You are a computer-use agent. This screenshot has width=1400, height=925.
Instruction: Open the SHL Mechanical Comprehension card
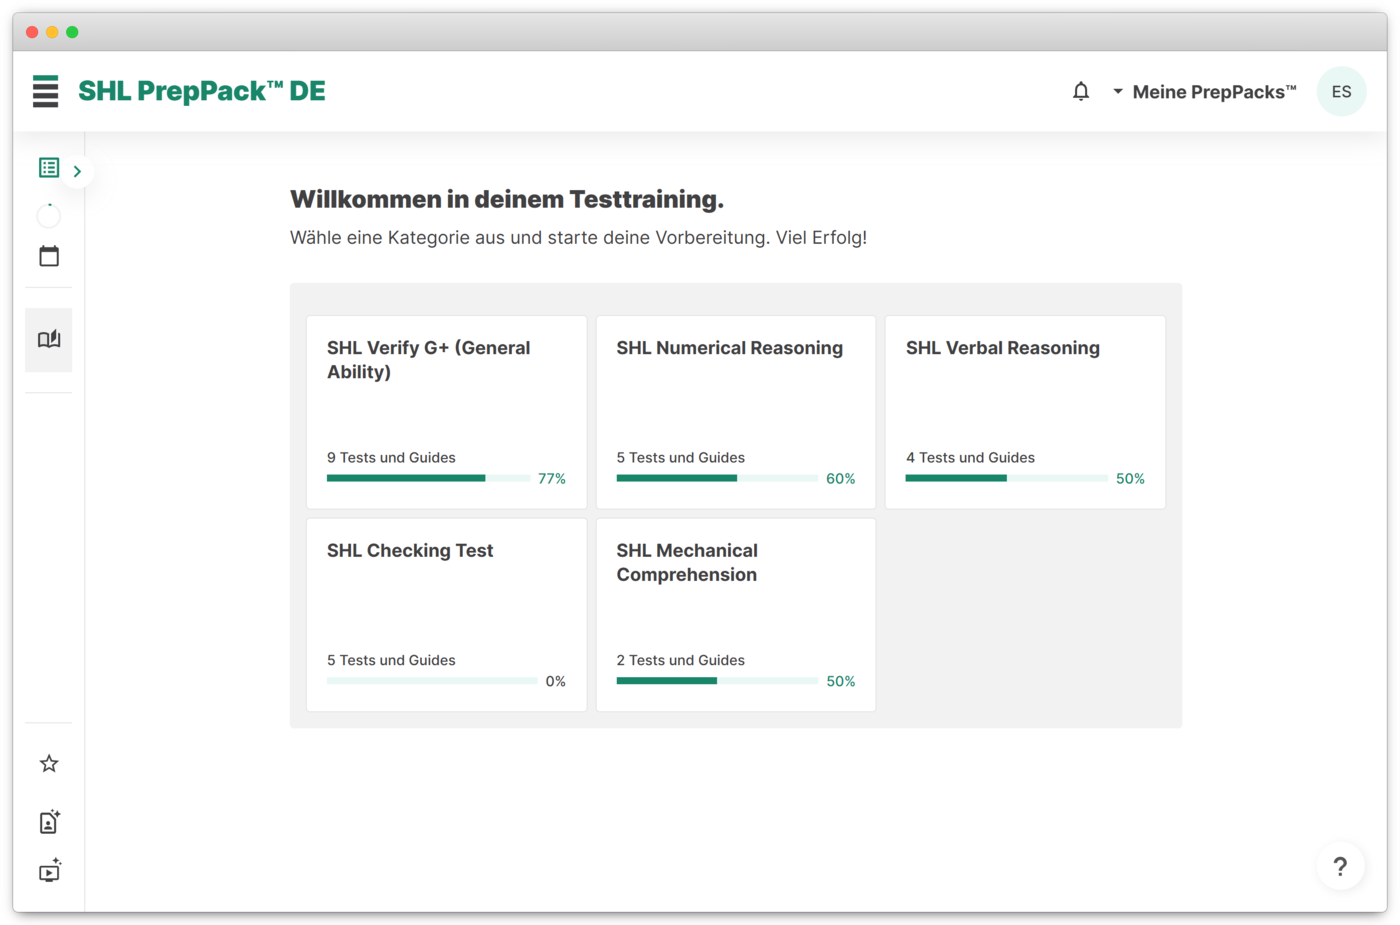click(x=736, y=614)
